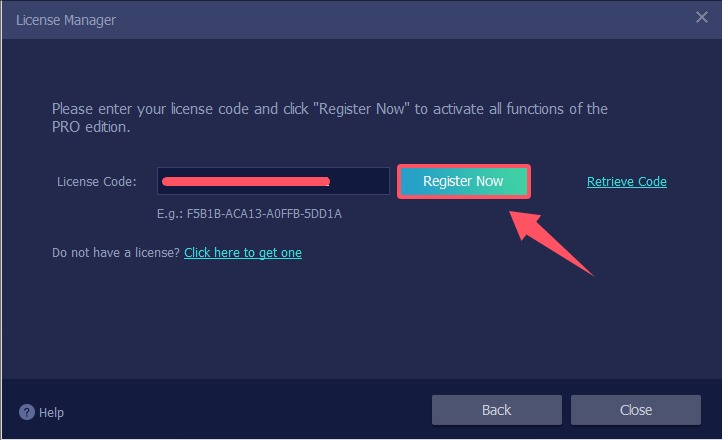
Task: Click the 'Do not have a license?' text
Action: pyautogui.click(x=116, y=252)
